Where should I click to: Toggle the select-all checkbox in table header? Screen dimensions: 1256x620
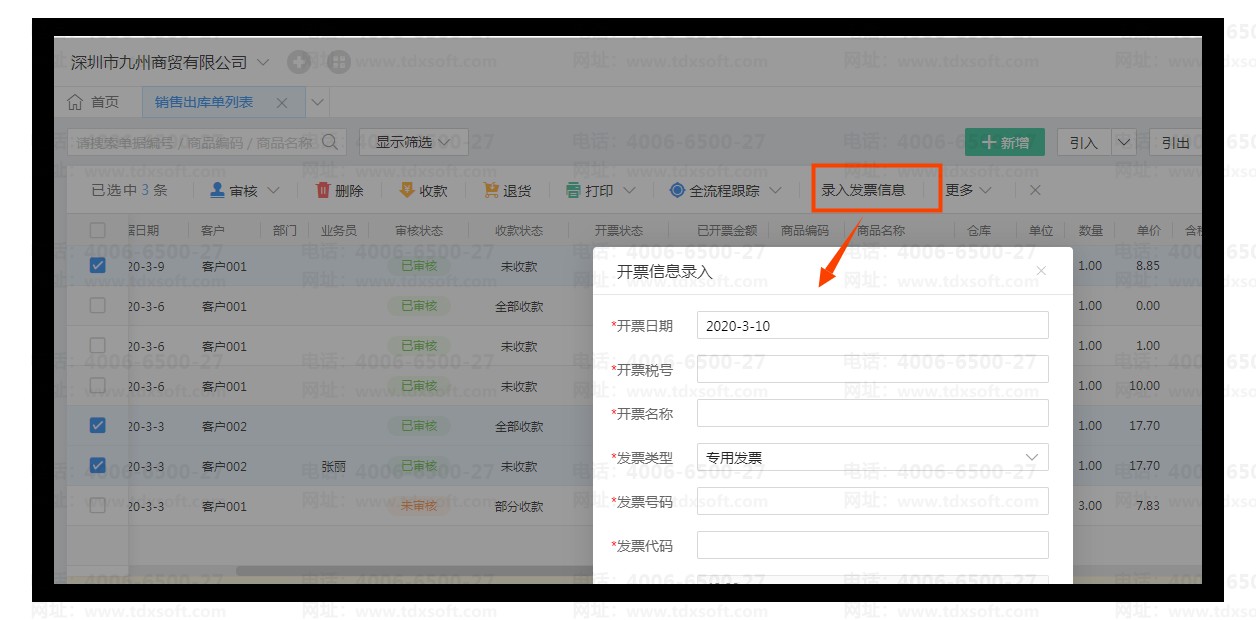97,230
